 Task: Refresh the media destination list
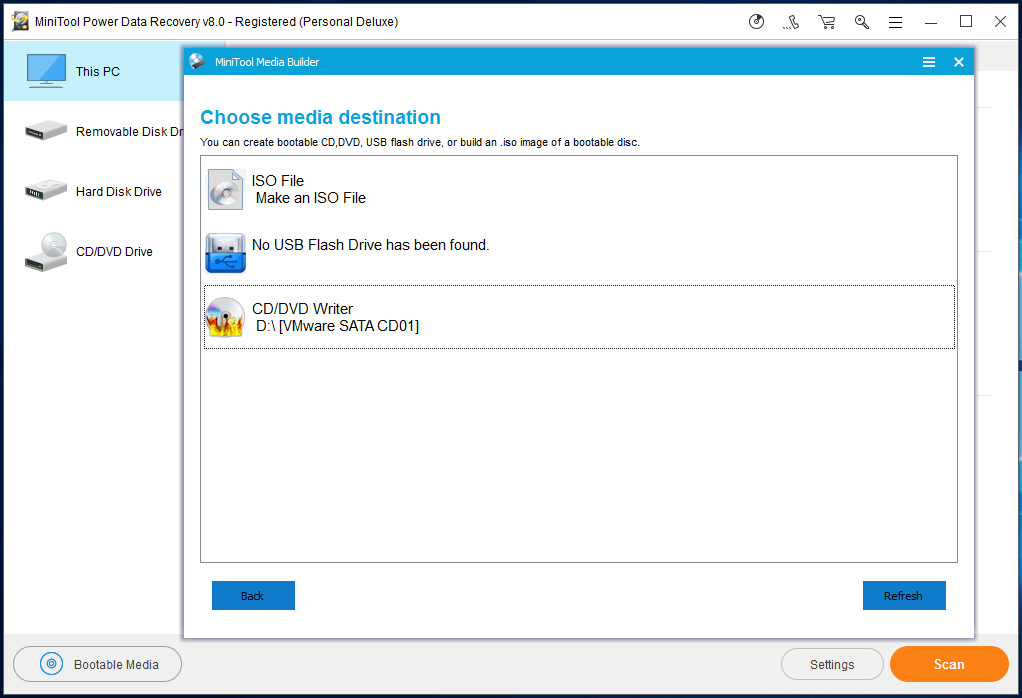coord(904,596)
